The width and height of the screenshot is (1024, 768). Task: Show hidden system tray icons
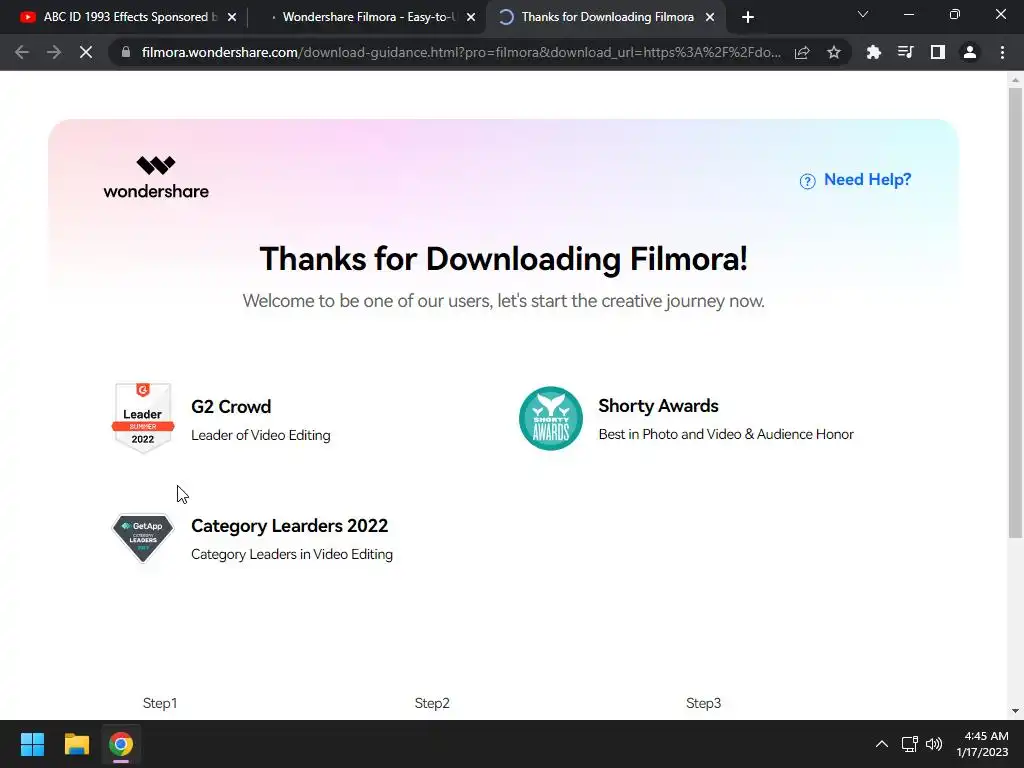[x=882, y=744]
